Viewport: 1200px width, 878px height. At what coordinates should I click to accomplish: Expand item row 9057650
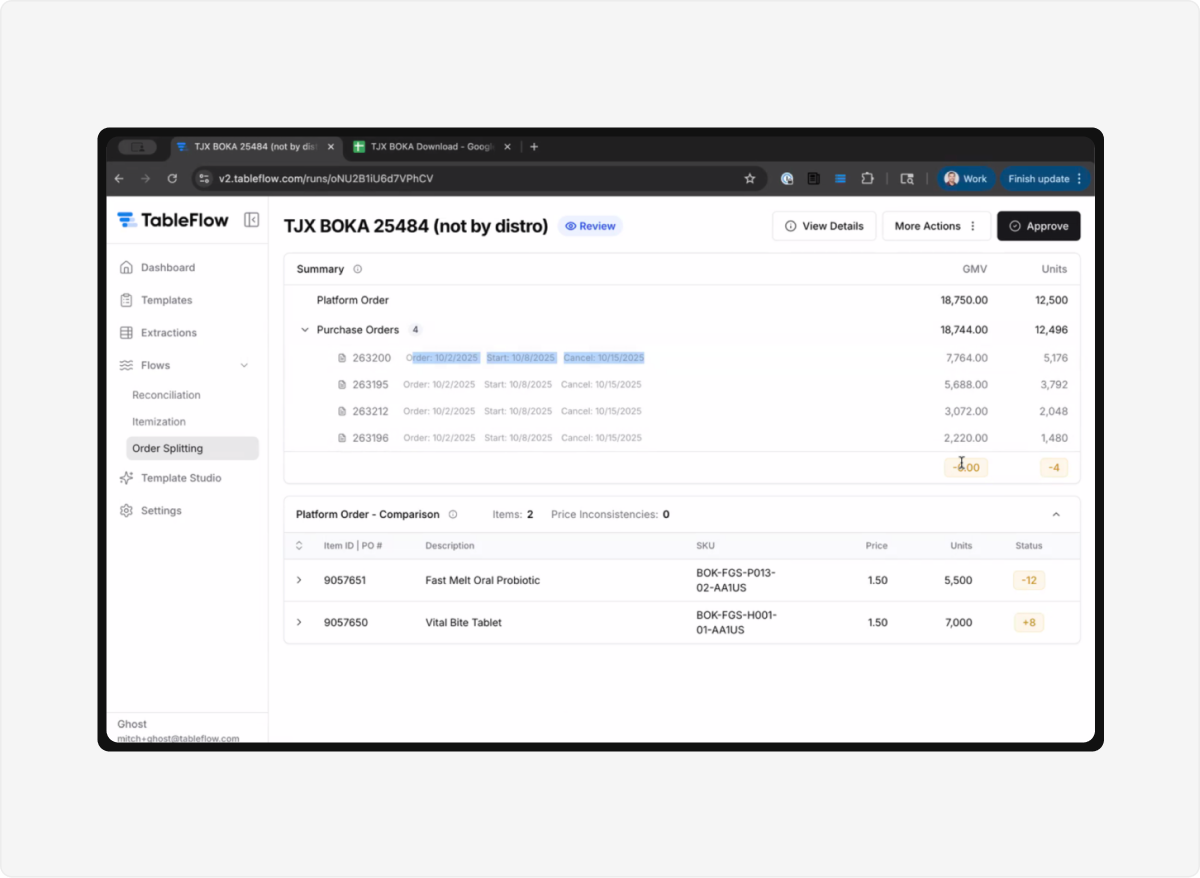[299, 622]
